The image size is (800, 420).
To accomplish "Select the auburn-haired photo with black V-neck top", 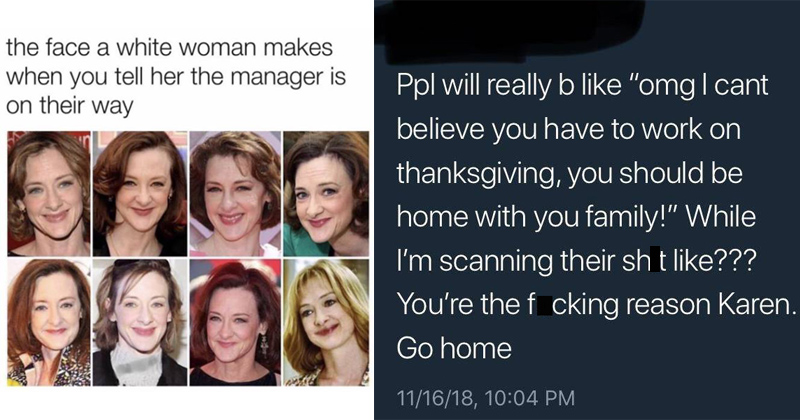I will 140,194.
